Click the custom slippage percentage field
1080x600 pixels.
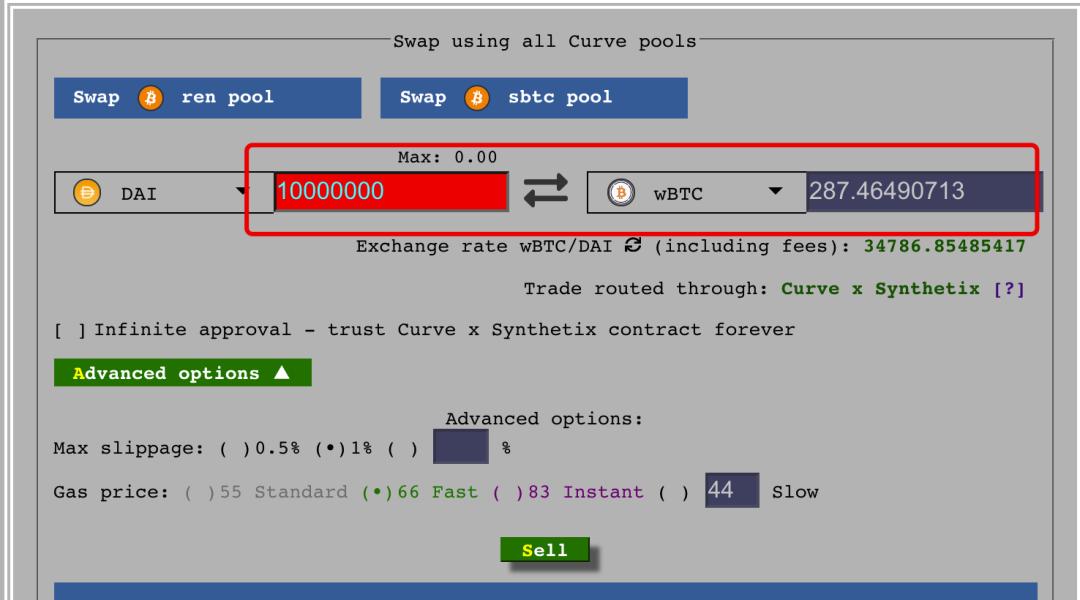[461, 446]
